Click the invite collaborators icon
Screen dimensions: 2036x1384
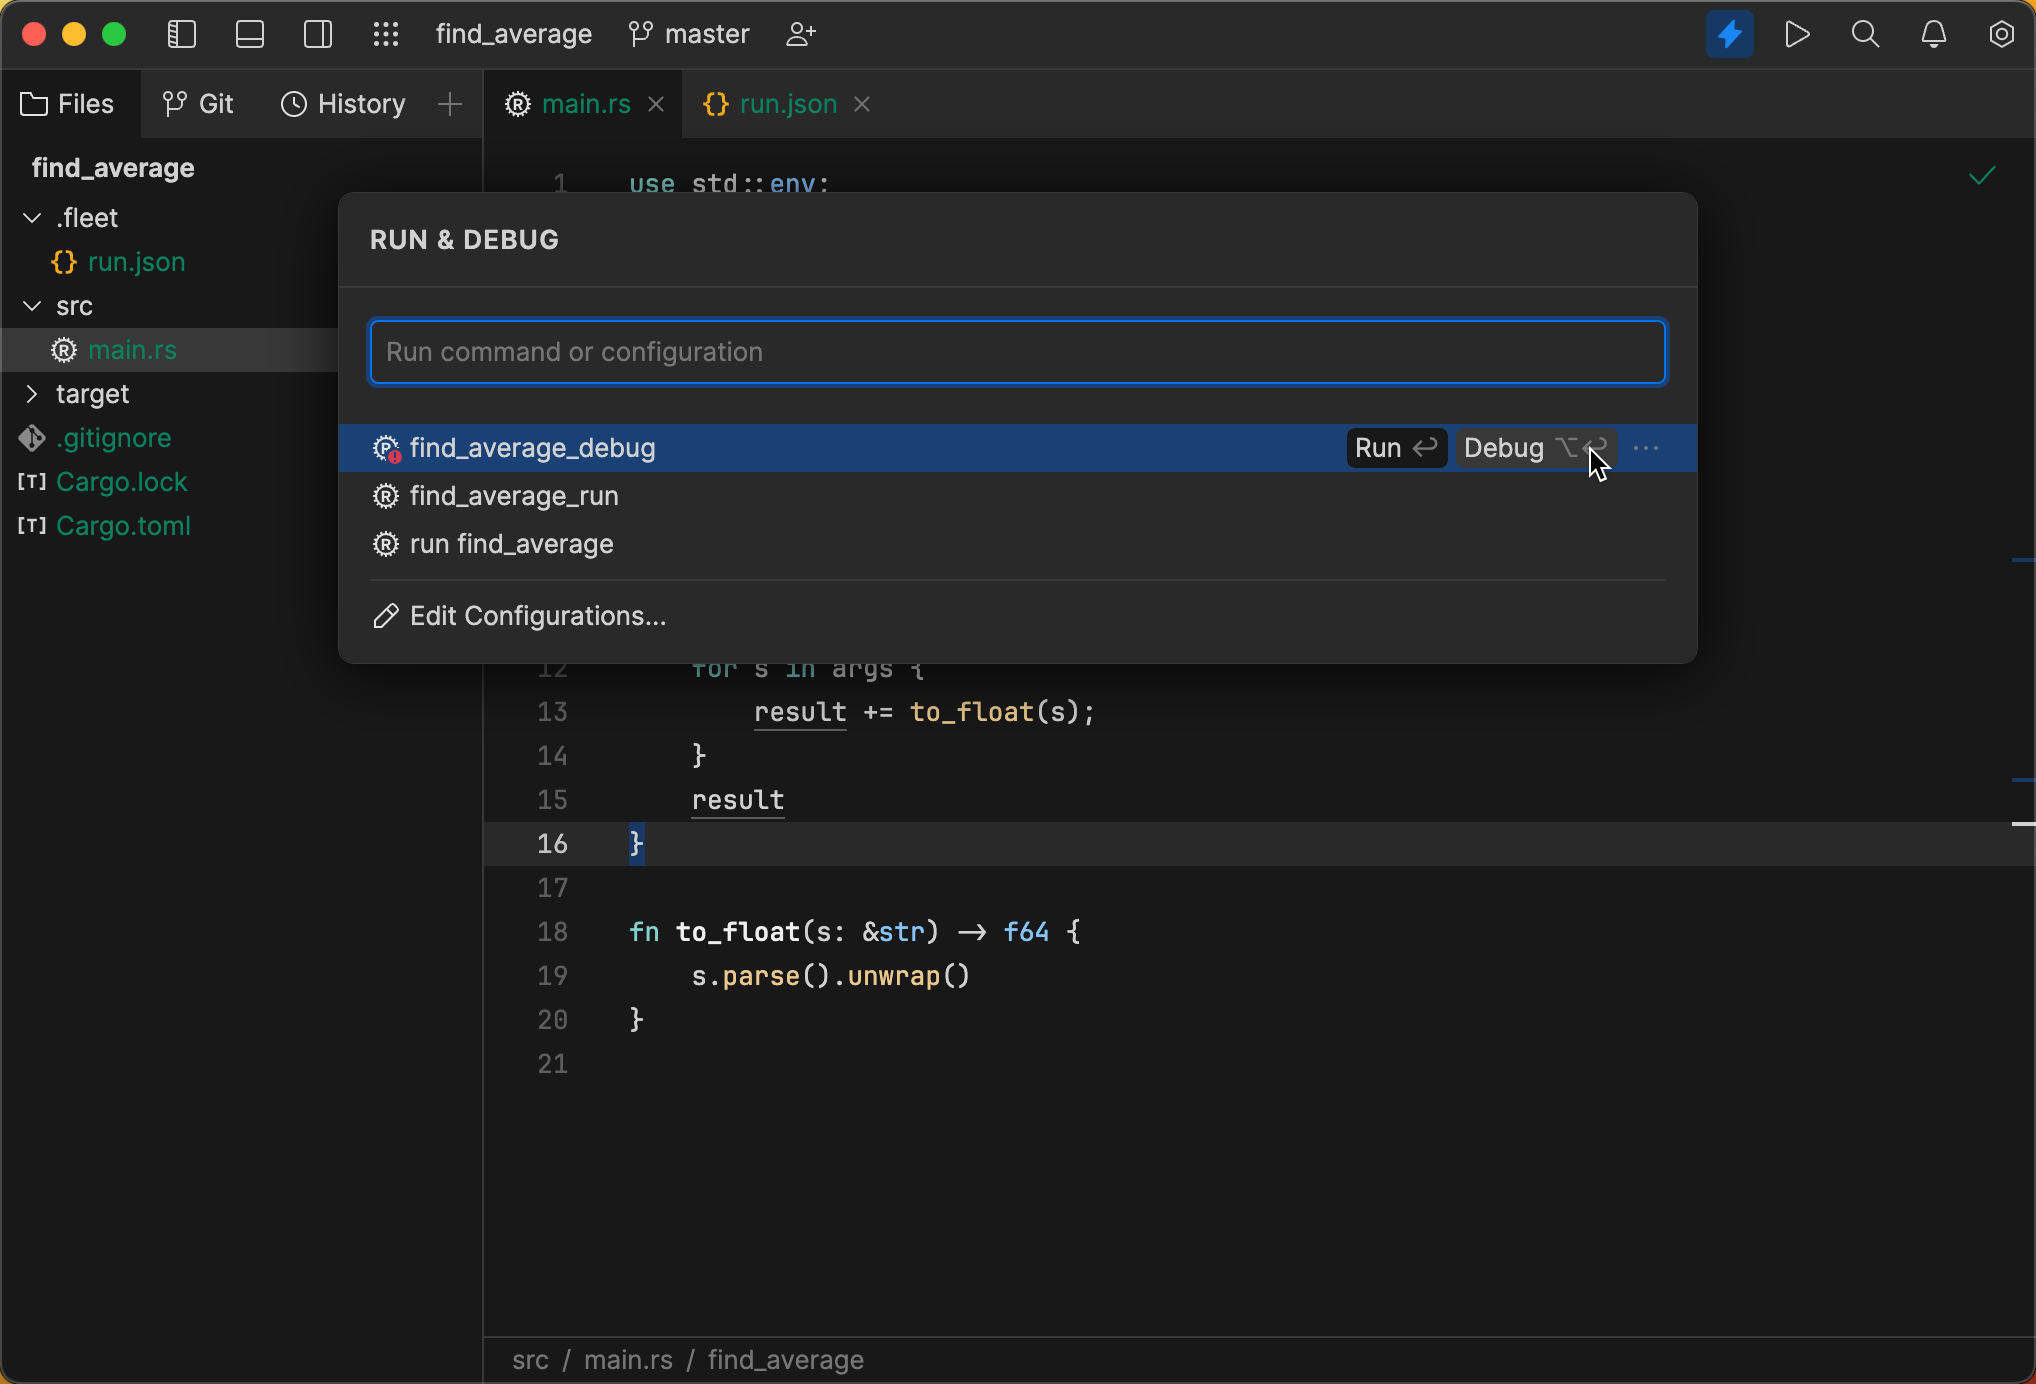[x=799, y=33]
